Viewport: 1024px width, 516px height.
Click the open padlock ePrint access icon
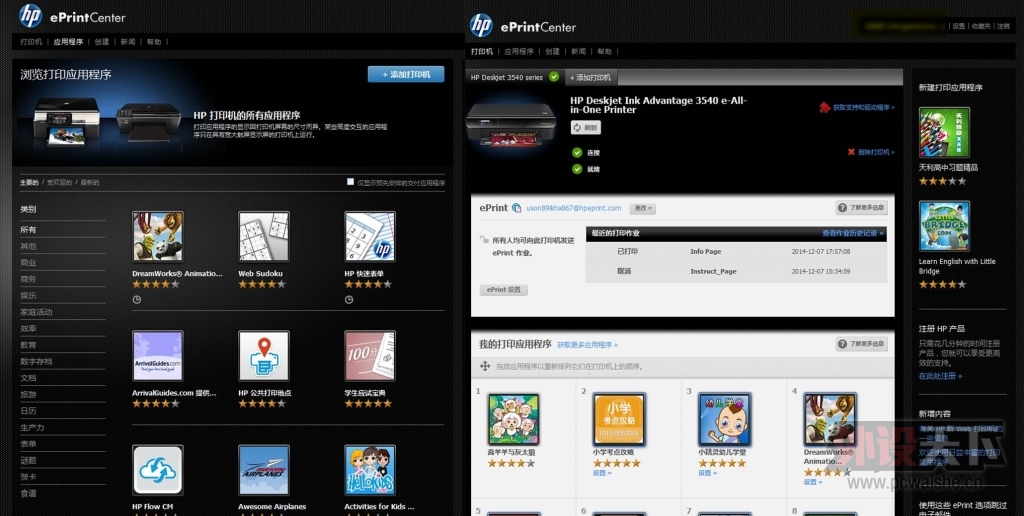pyautogui.click(x=484, y=240)
